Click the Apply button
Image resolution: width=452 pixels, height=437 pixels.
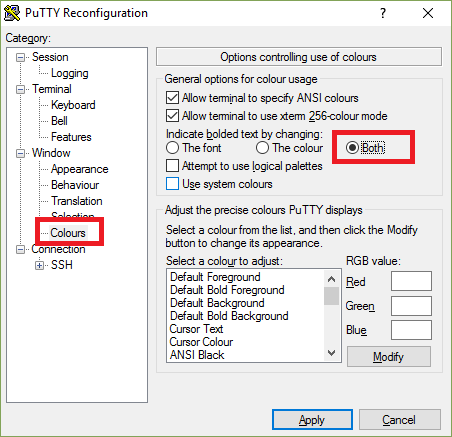312,420
